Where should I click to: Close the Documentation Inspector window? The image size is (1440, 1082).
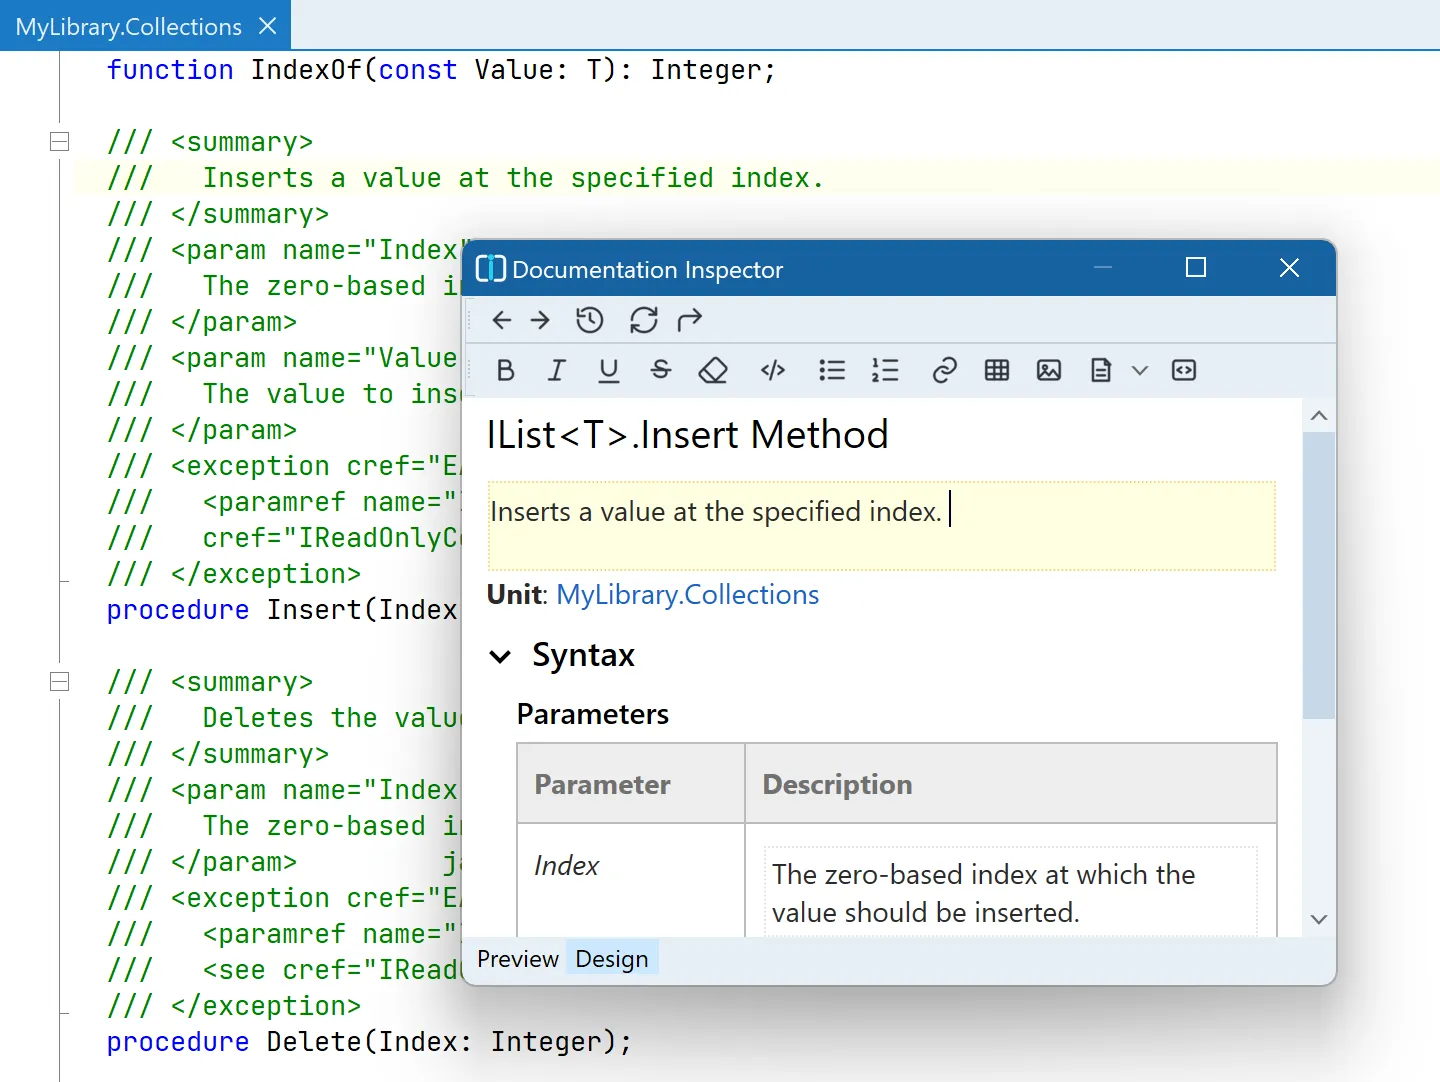(1289, 267)
